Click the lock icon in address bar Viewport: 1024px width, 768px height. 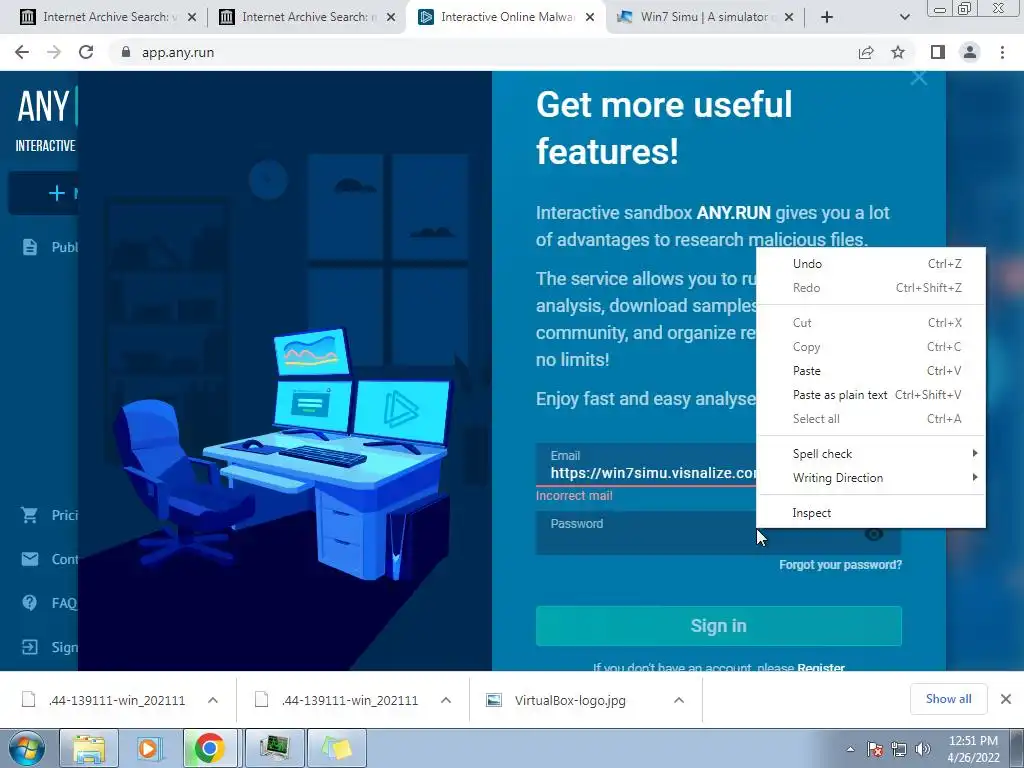click(126, 52)
